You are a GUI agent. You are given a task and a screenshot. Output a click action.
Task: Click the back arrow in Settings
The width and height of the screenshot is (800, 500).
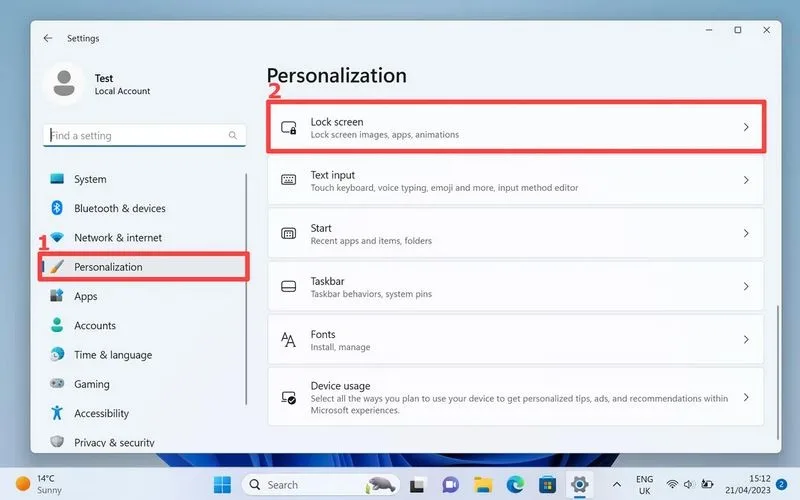(x=48, y=38)
